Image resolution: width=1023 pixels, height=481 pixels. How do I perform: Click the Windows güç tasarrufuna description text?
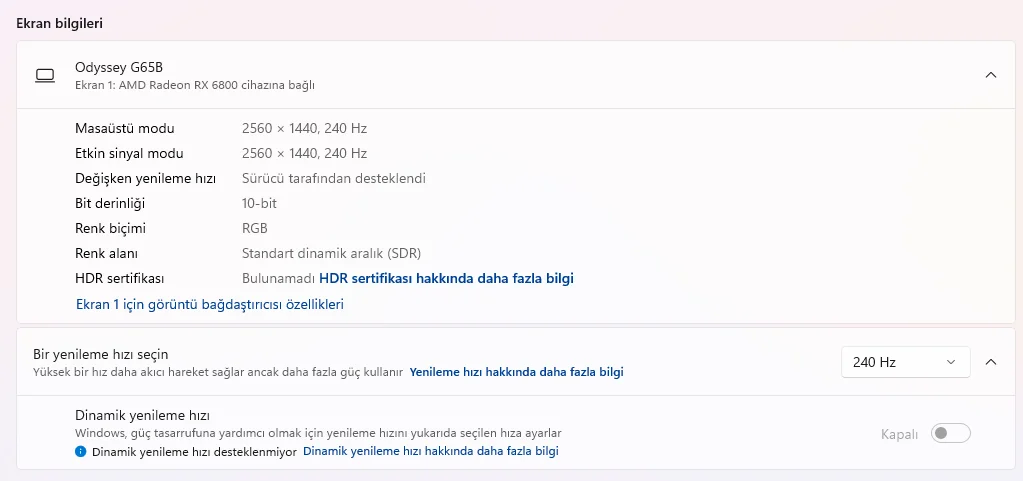tap(318, 433)
